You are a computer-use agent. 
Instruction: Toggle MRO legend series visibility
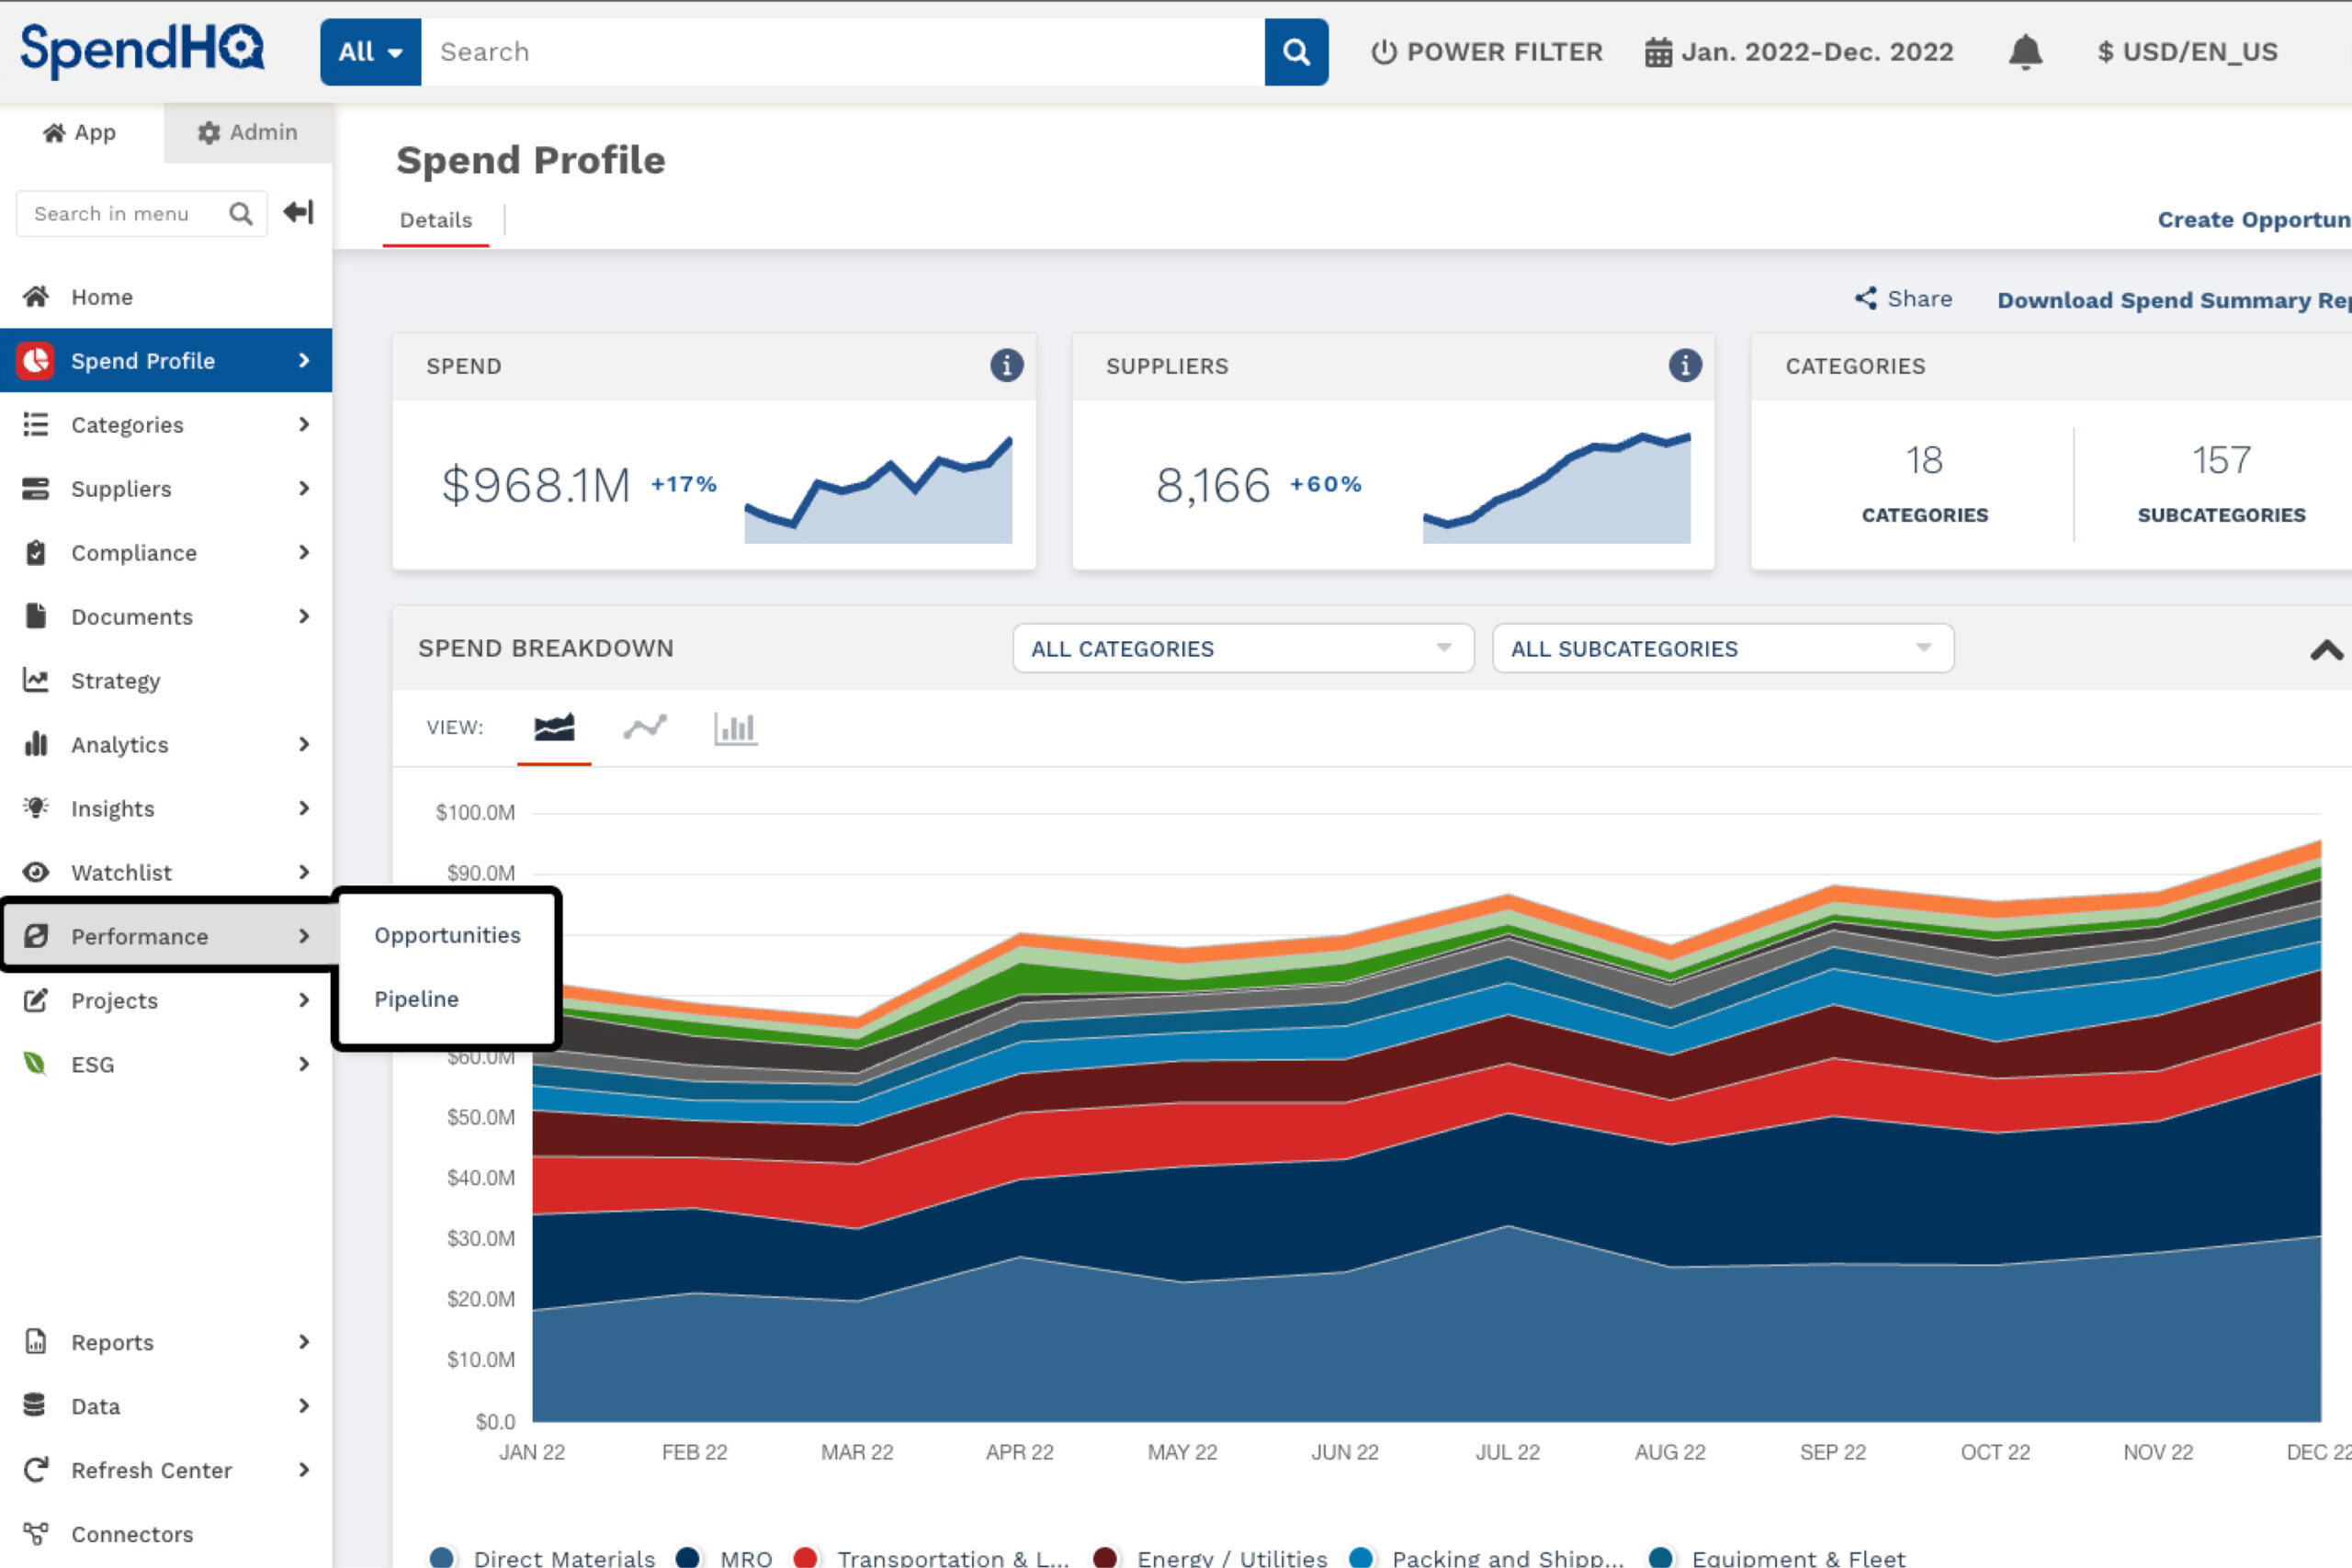point(745,1557)
